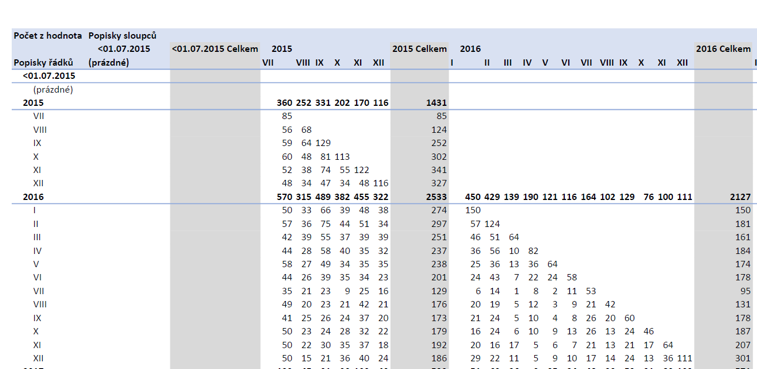
Task: Select the value 302 in the 2015 Celkem column
Action: pos(439,156)
